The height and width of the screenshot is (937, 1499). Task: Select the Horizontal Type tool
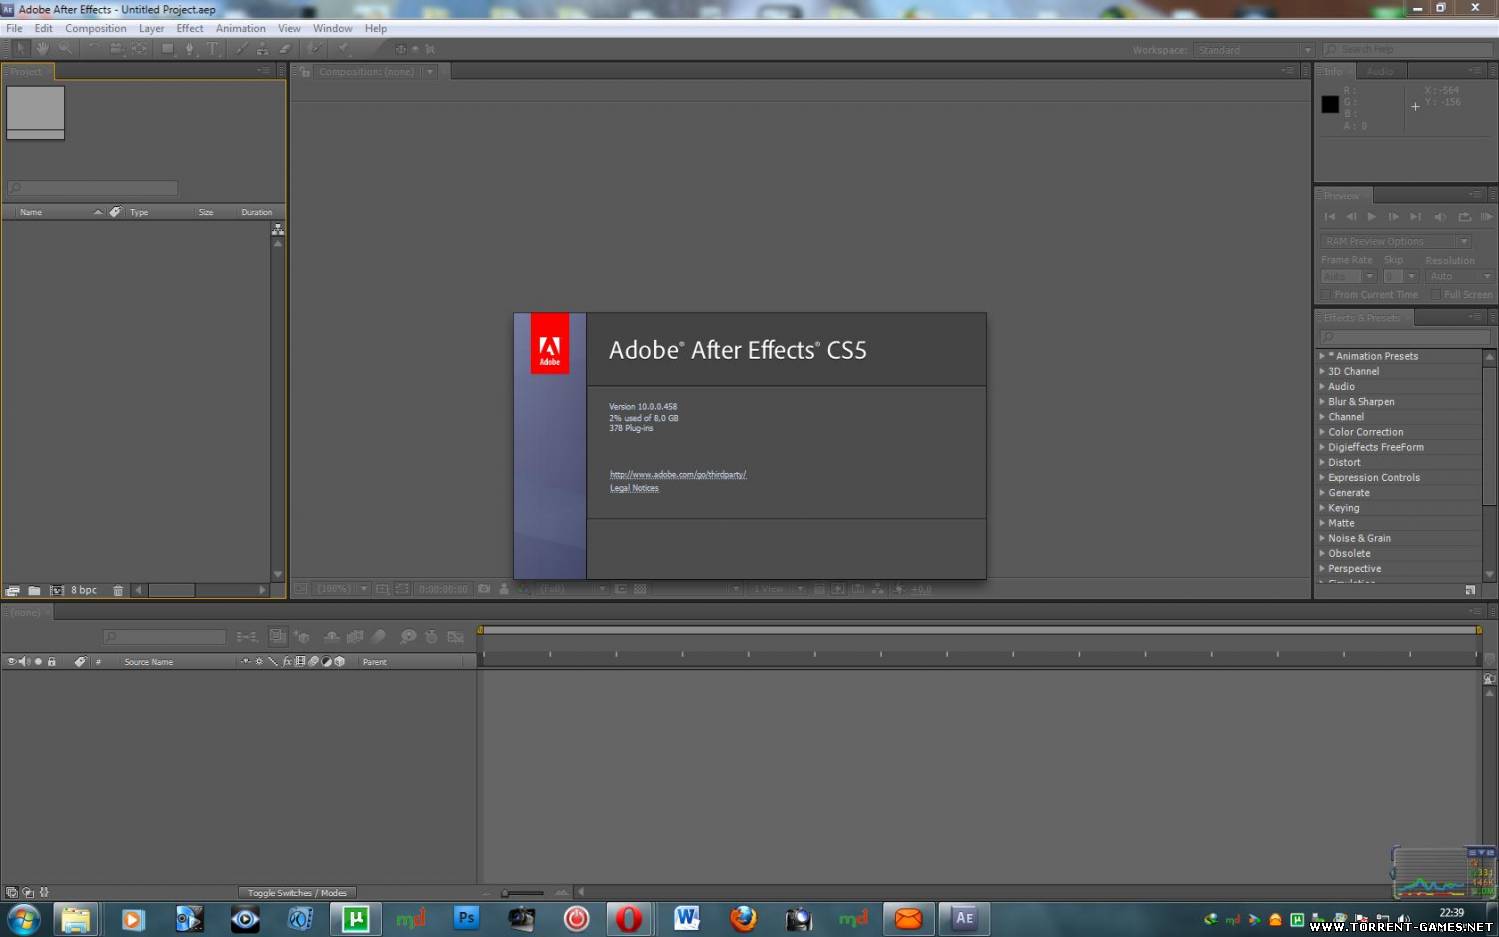[212, 48]
